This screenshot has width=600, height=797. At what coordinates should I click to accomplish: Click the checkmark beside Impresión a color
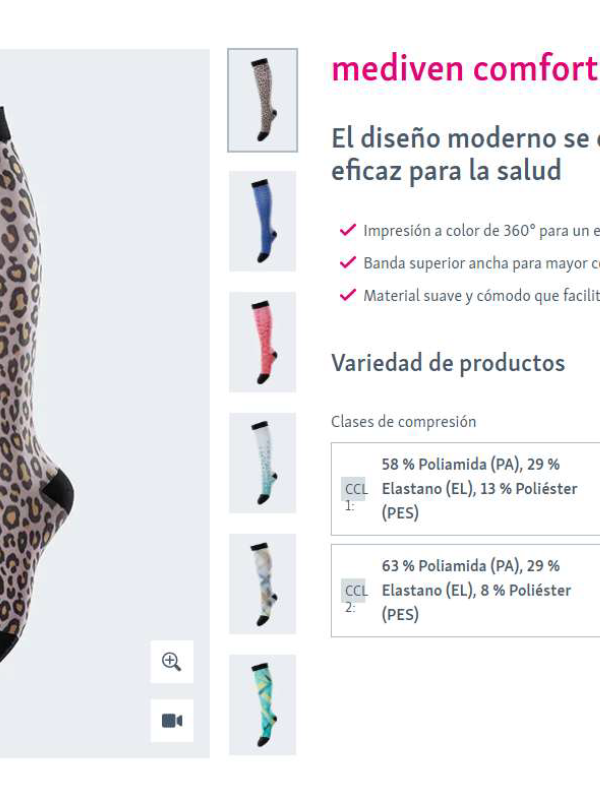(348, 230)
